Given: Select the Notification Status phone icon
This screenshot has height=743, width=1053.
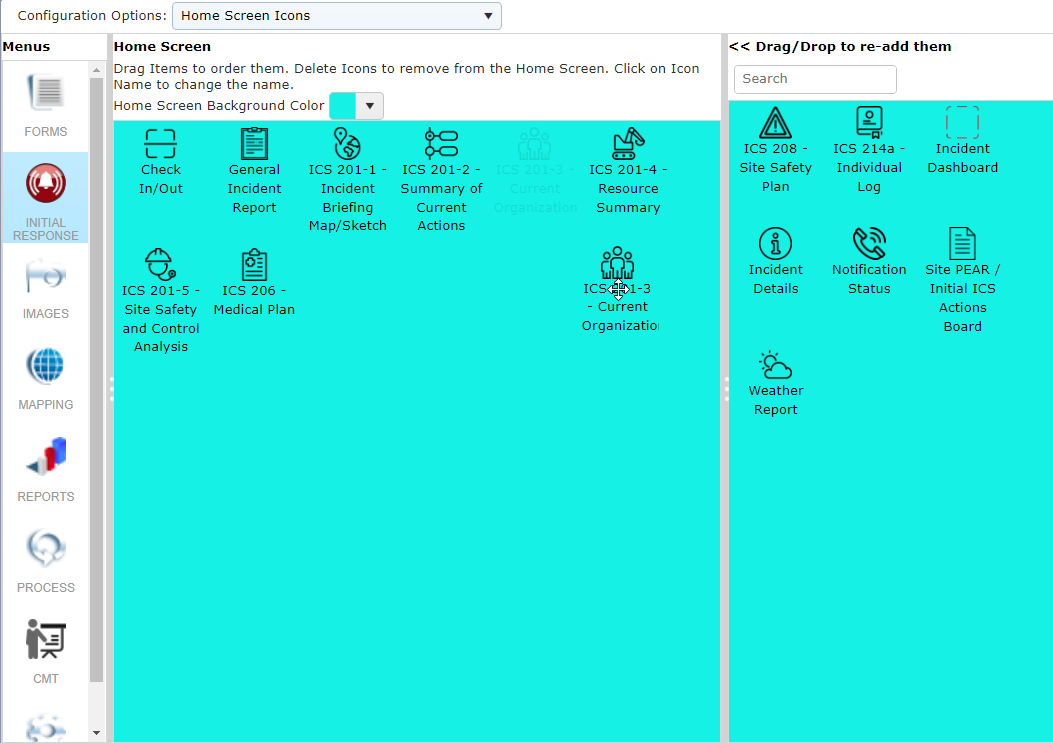Looking at the screenshot, I should coord(869,243).
